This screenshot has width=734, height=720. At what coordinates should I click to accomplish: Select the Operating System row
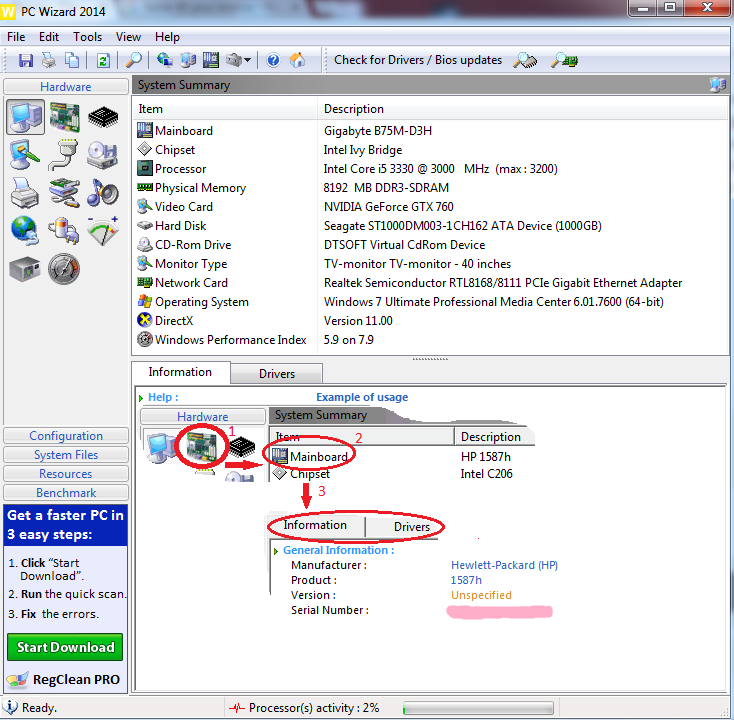click(431, 302)
